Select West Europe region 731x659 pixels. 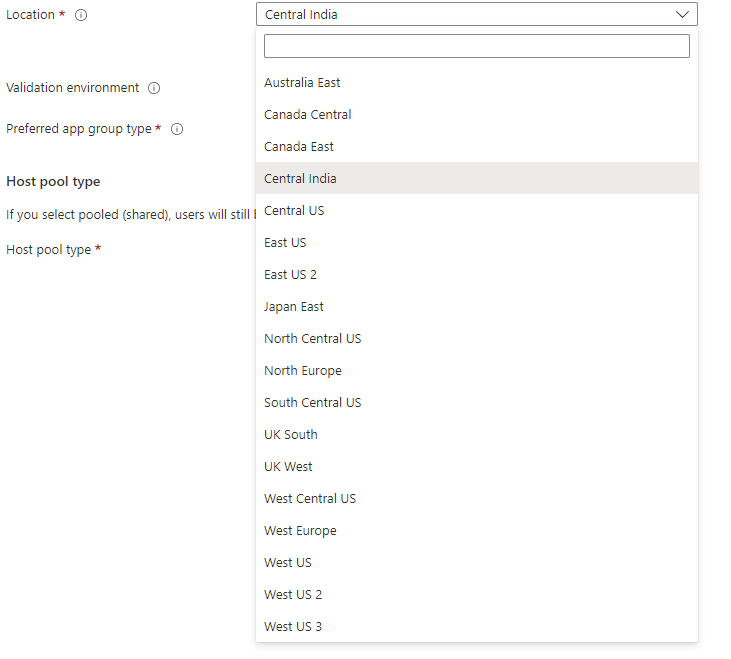coord(300,531)
